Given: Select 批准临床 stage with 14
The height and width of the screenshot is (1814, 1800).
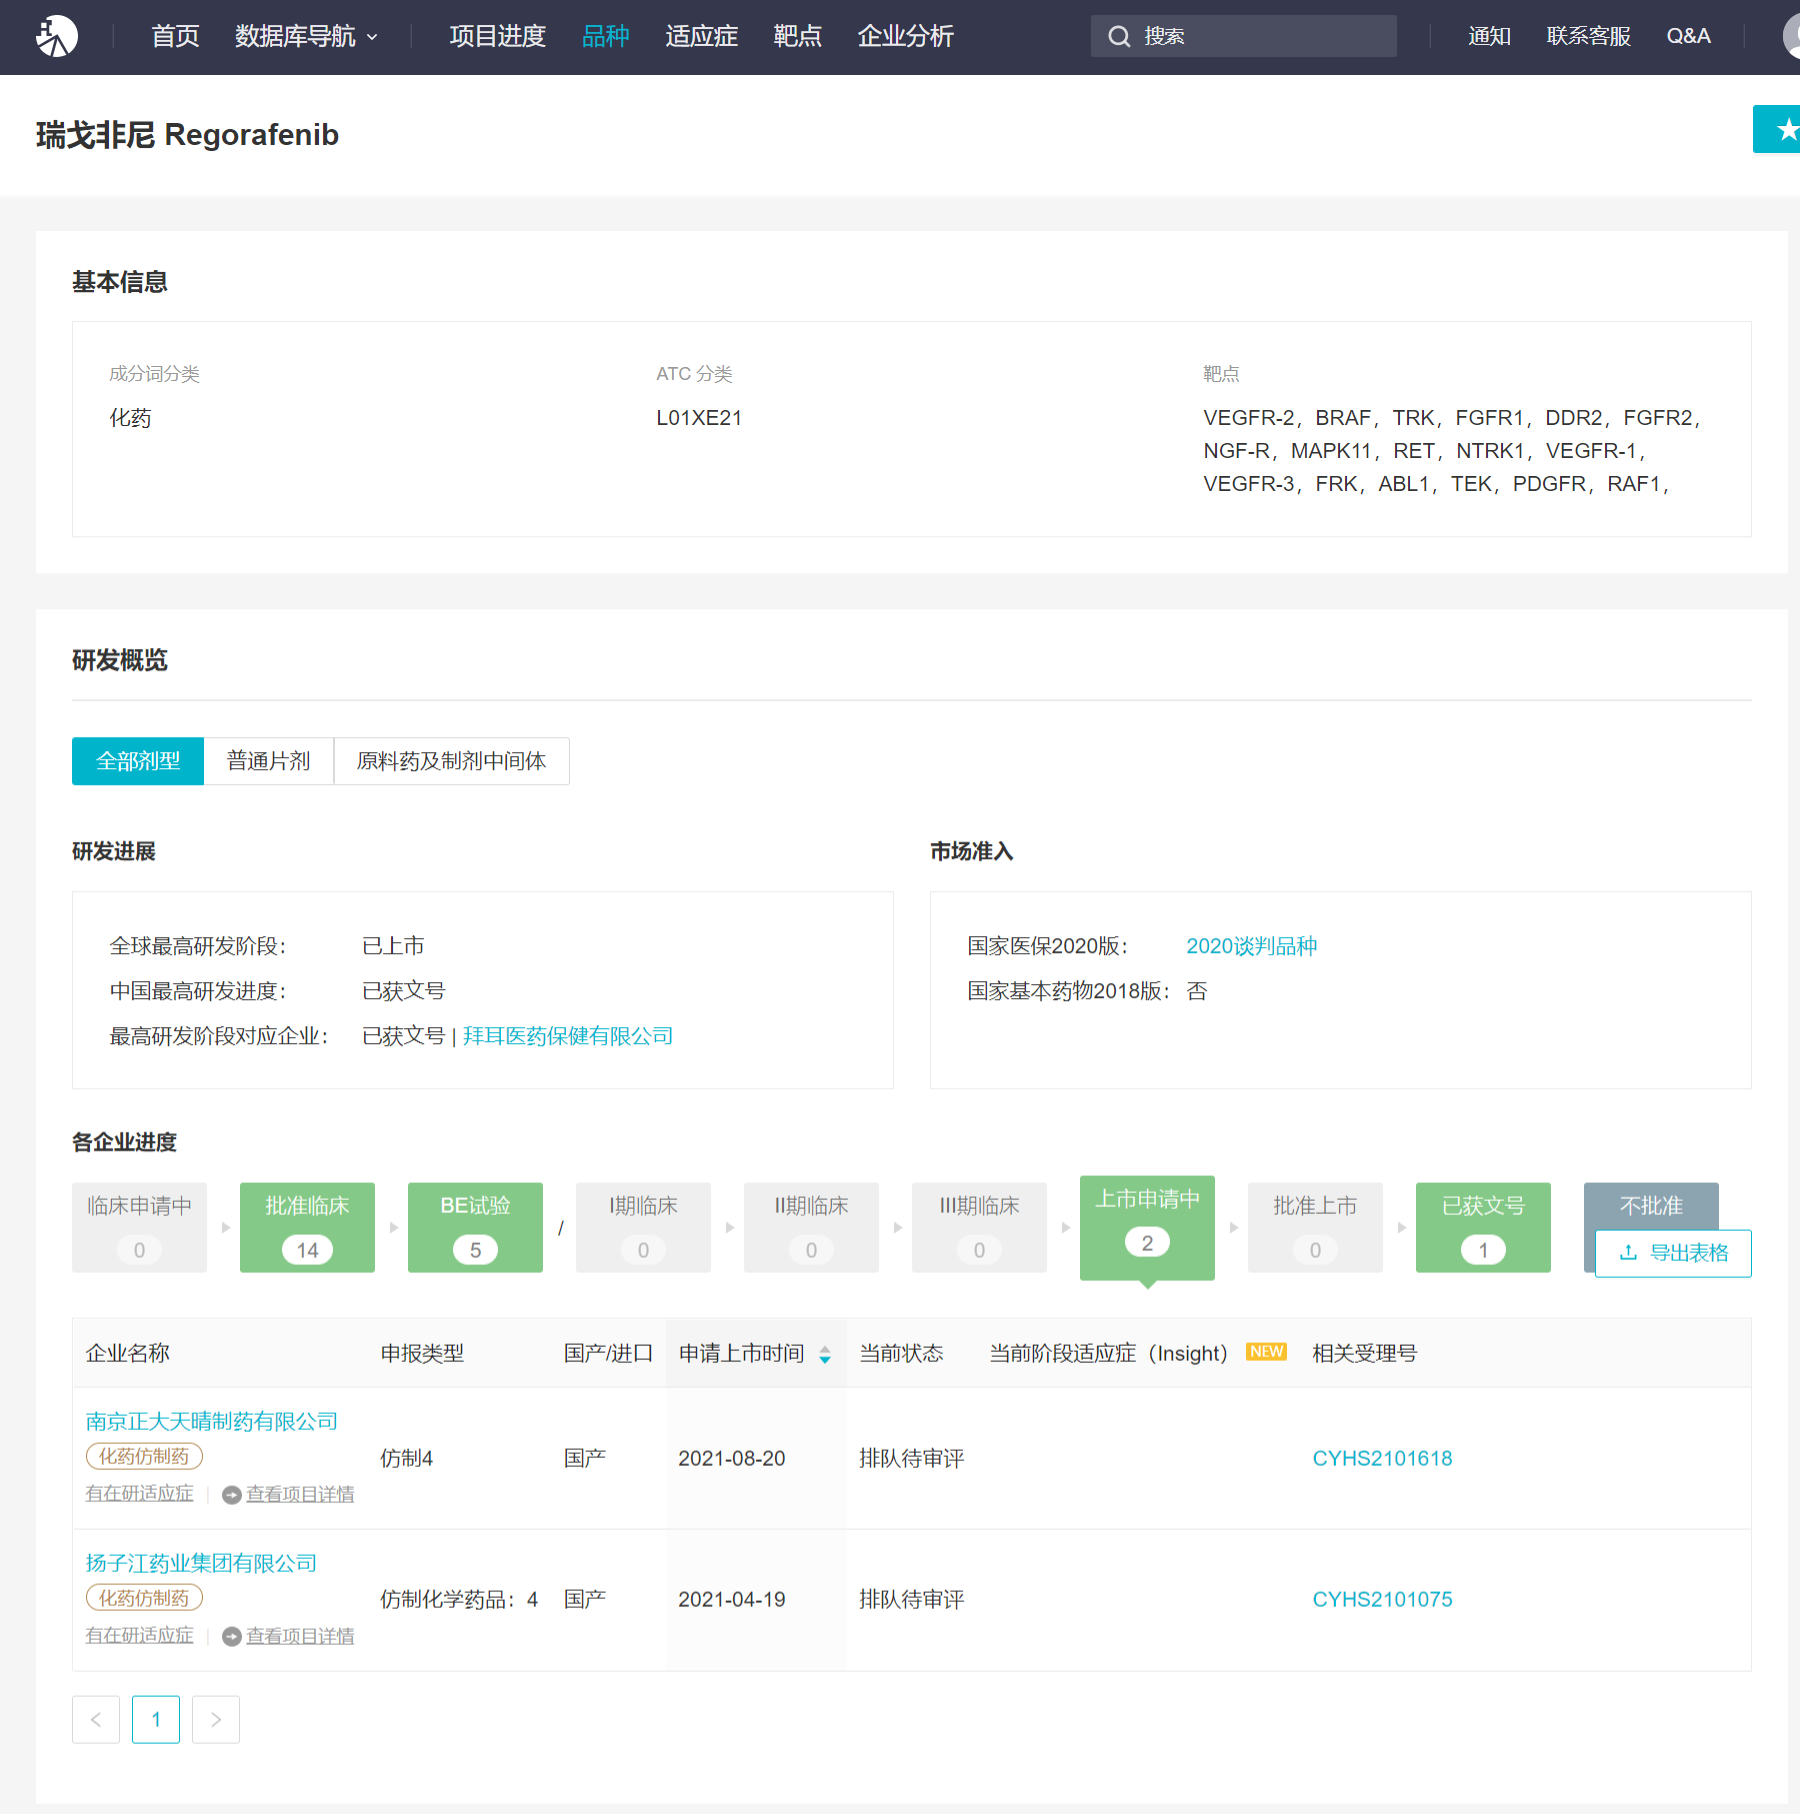Looking at the screenshot, I should pyautogui.click(x=308, y=1228).
